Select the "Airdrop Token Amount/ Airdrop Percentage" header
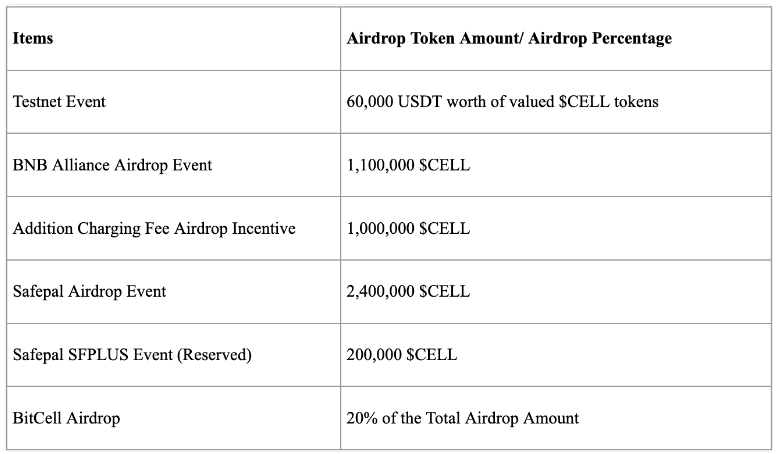The width and height of the screenshot is (778, 454). pos(556,39)
